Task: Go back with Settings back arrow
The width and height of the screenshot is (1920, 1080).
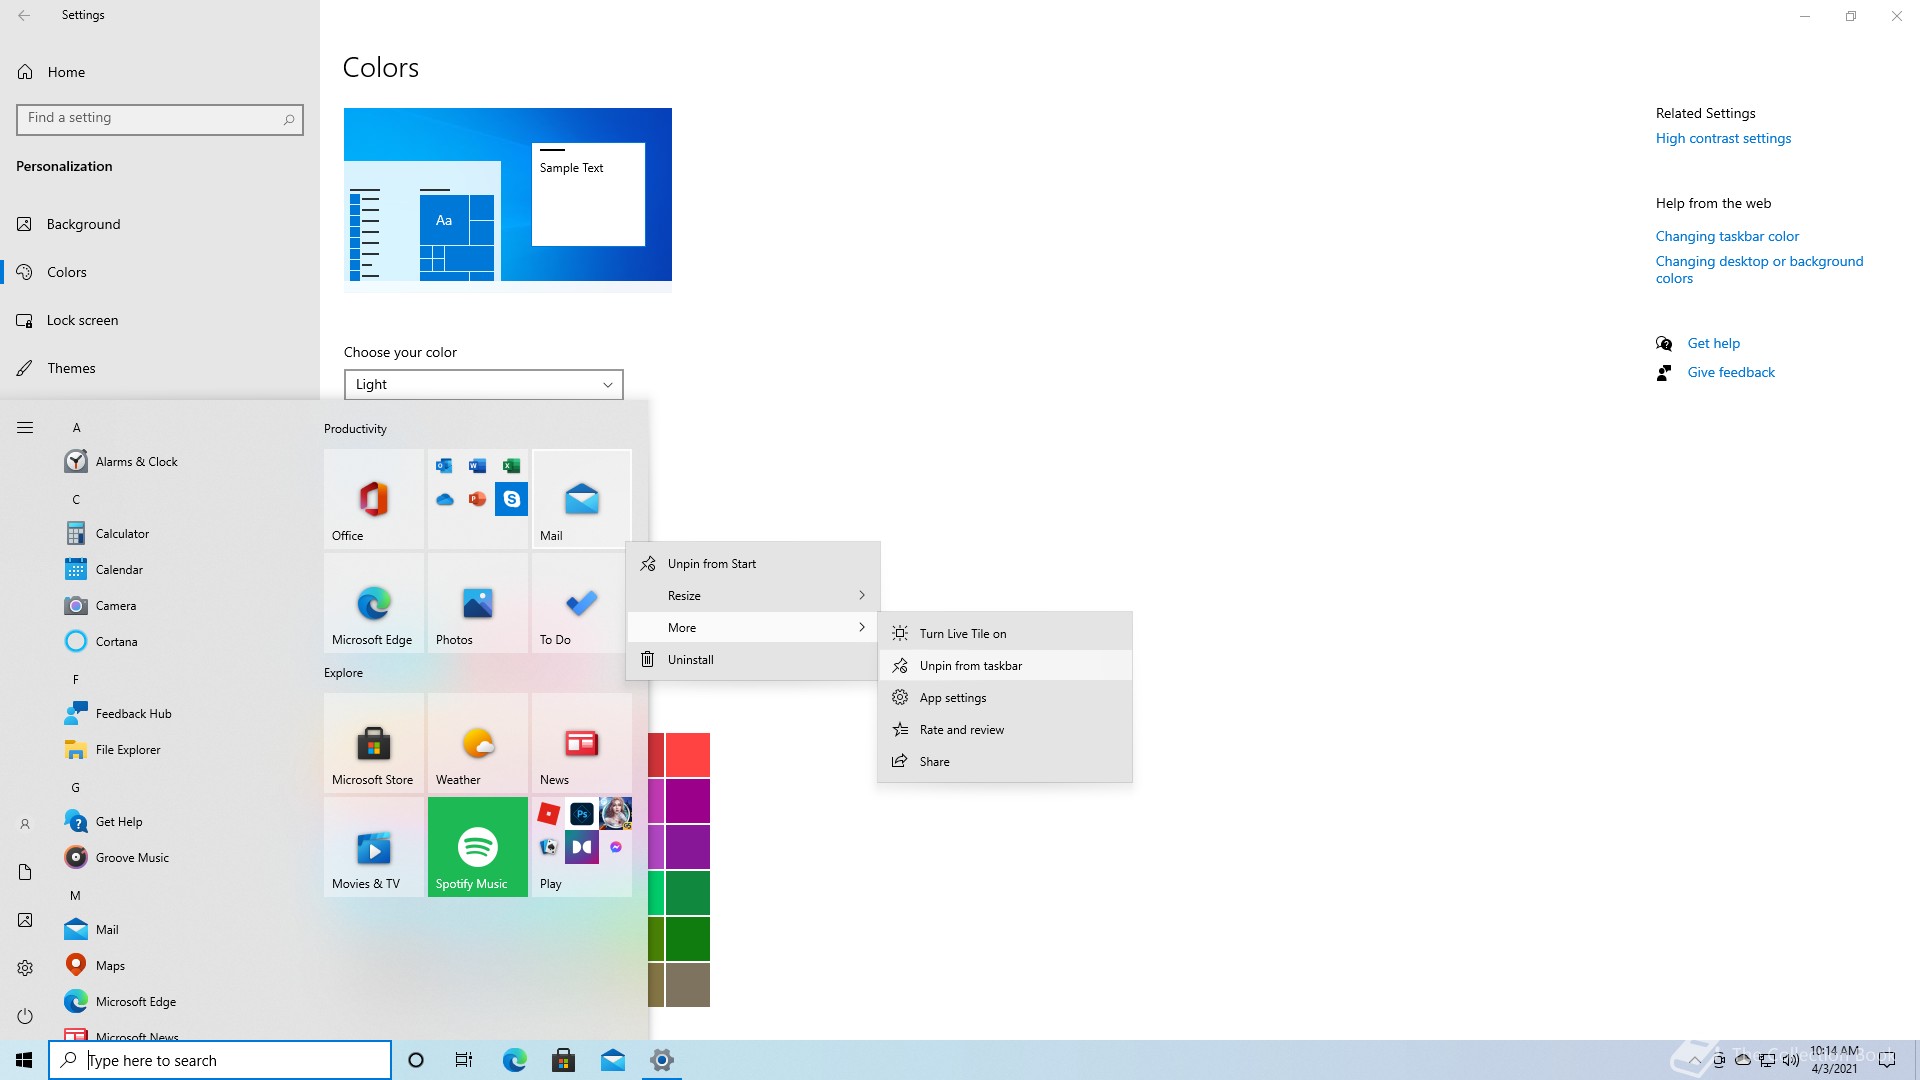Action: [24, 15]
